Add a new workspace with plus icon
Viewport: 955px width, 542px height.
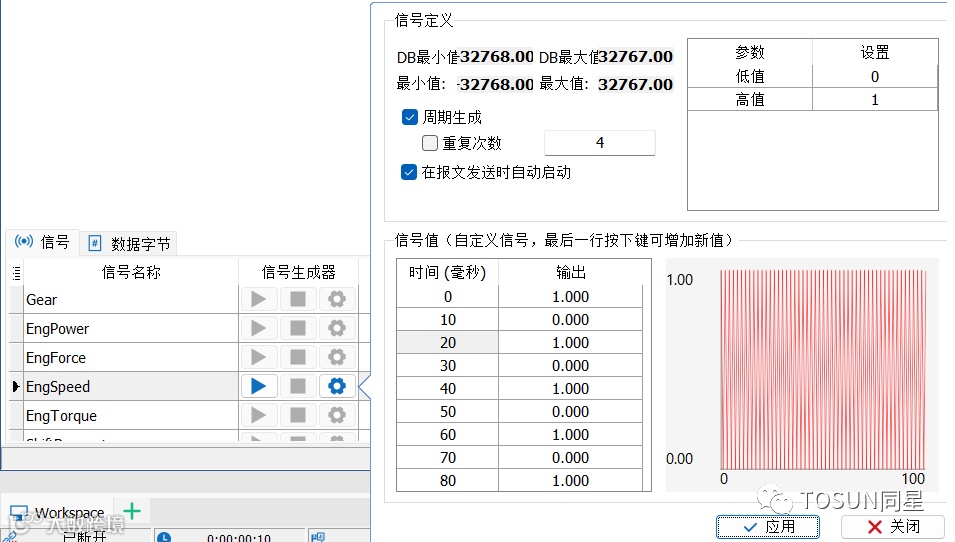pos(132,511)
